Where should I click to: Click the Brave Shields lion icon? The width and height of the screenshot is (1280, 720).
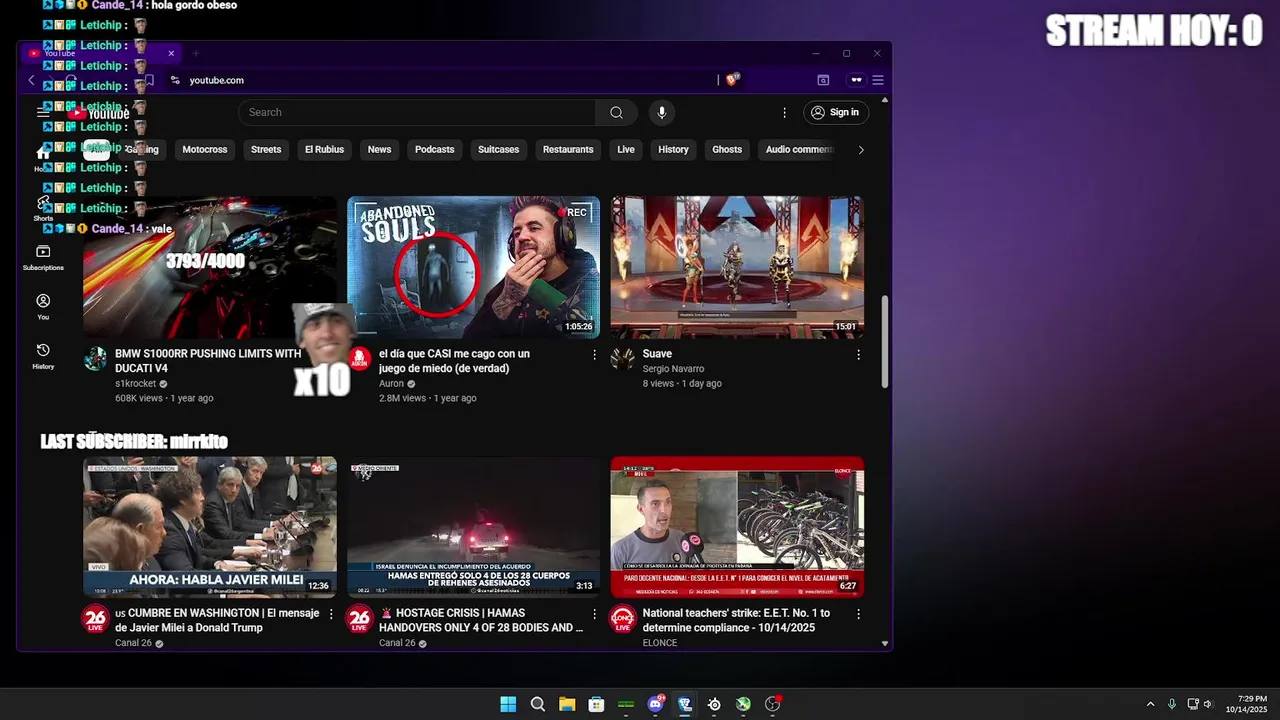(732, 80)
